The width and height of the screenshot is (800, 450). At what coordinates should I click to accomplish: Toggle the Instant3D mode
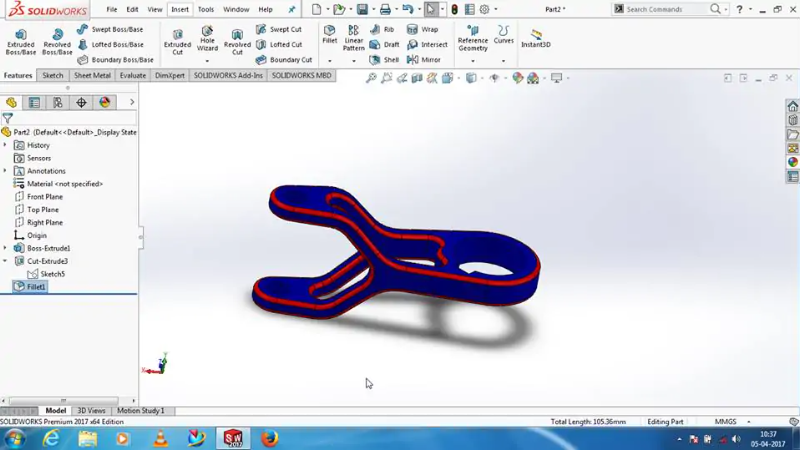click(536, 38)
